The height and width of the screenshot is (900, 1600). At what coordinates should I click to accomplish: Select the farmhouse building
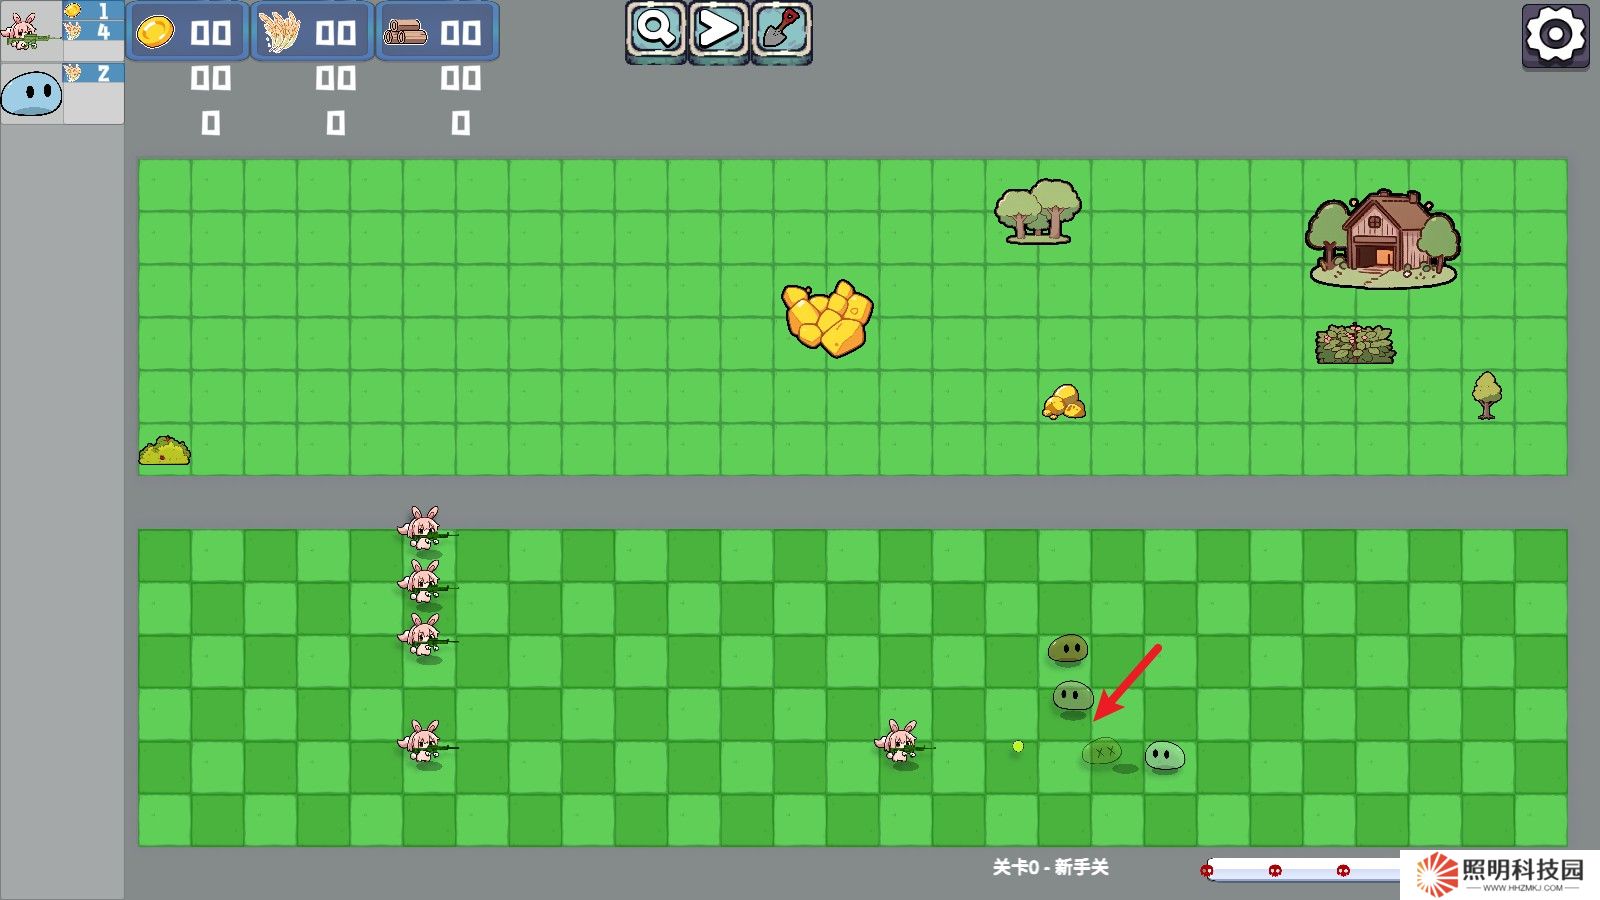tap(1383, 238)
